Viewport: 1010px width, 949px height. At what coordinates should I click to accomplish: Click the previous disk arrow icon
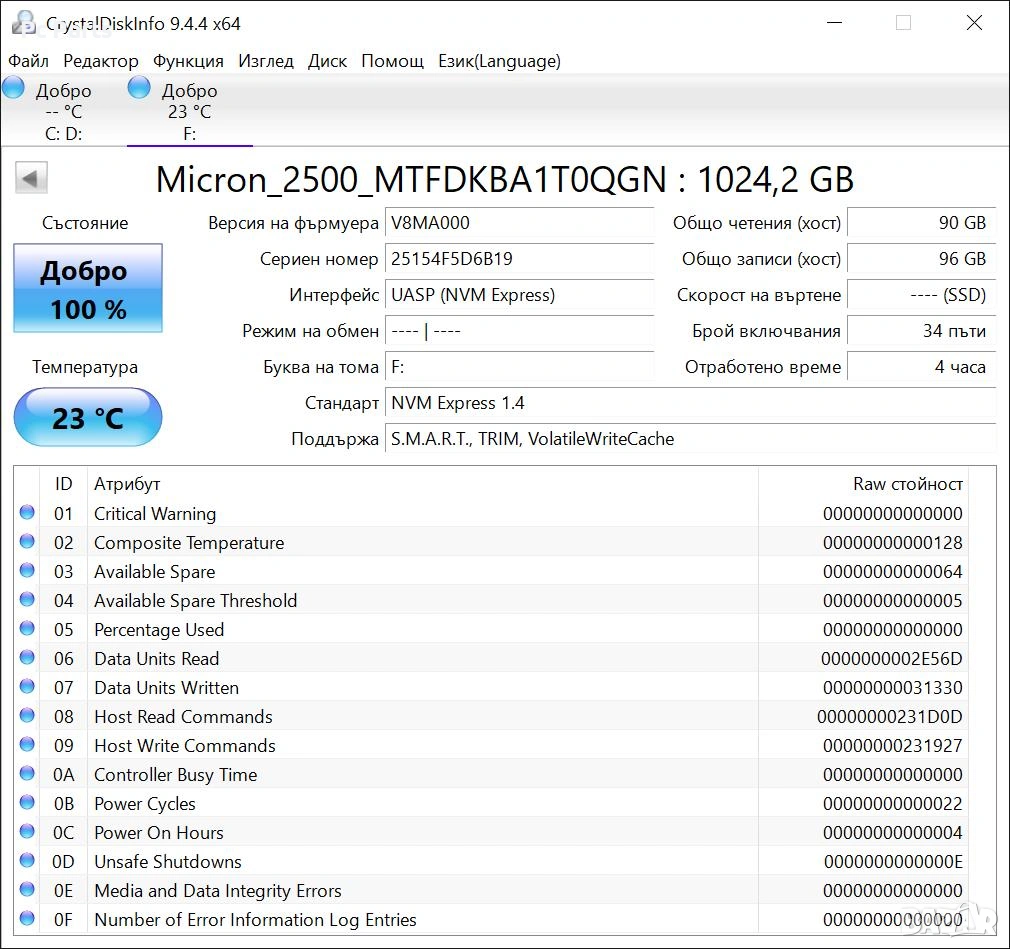31,179
